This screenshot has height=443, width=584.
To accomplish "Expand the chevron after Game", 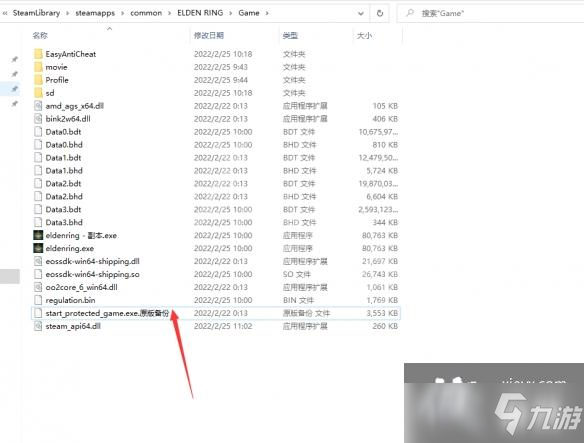I will (x=267, y=13).
